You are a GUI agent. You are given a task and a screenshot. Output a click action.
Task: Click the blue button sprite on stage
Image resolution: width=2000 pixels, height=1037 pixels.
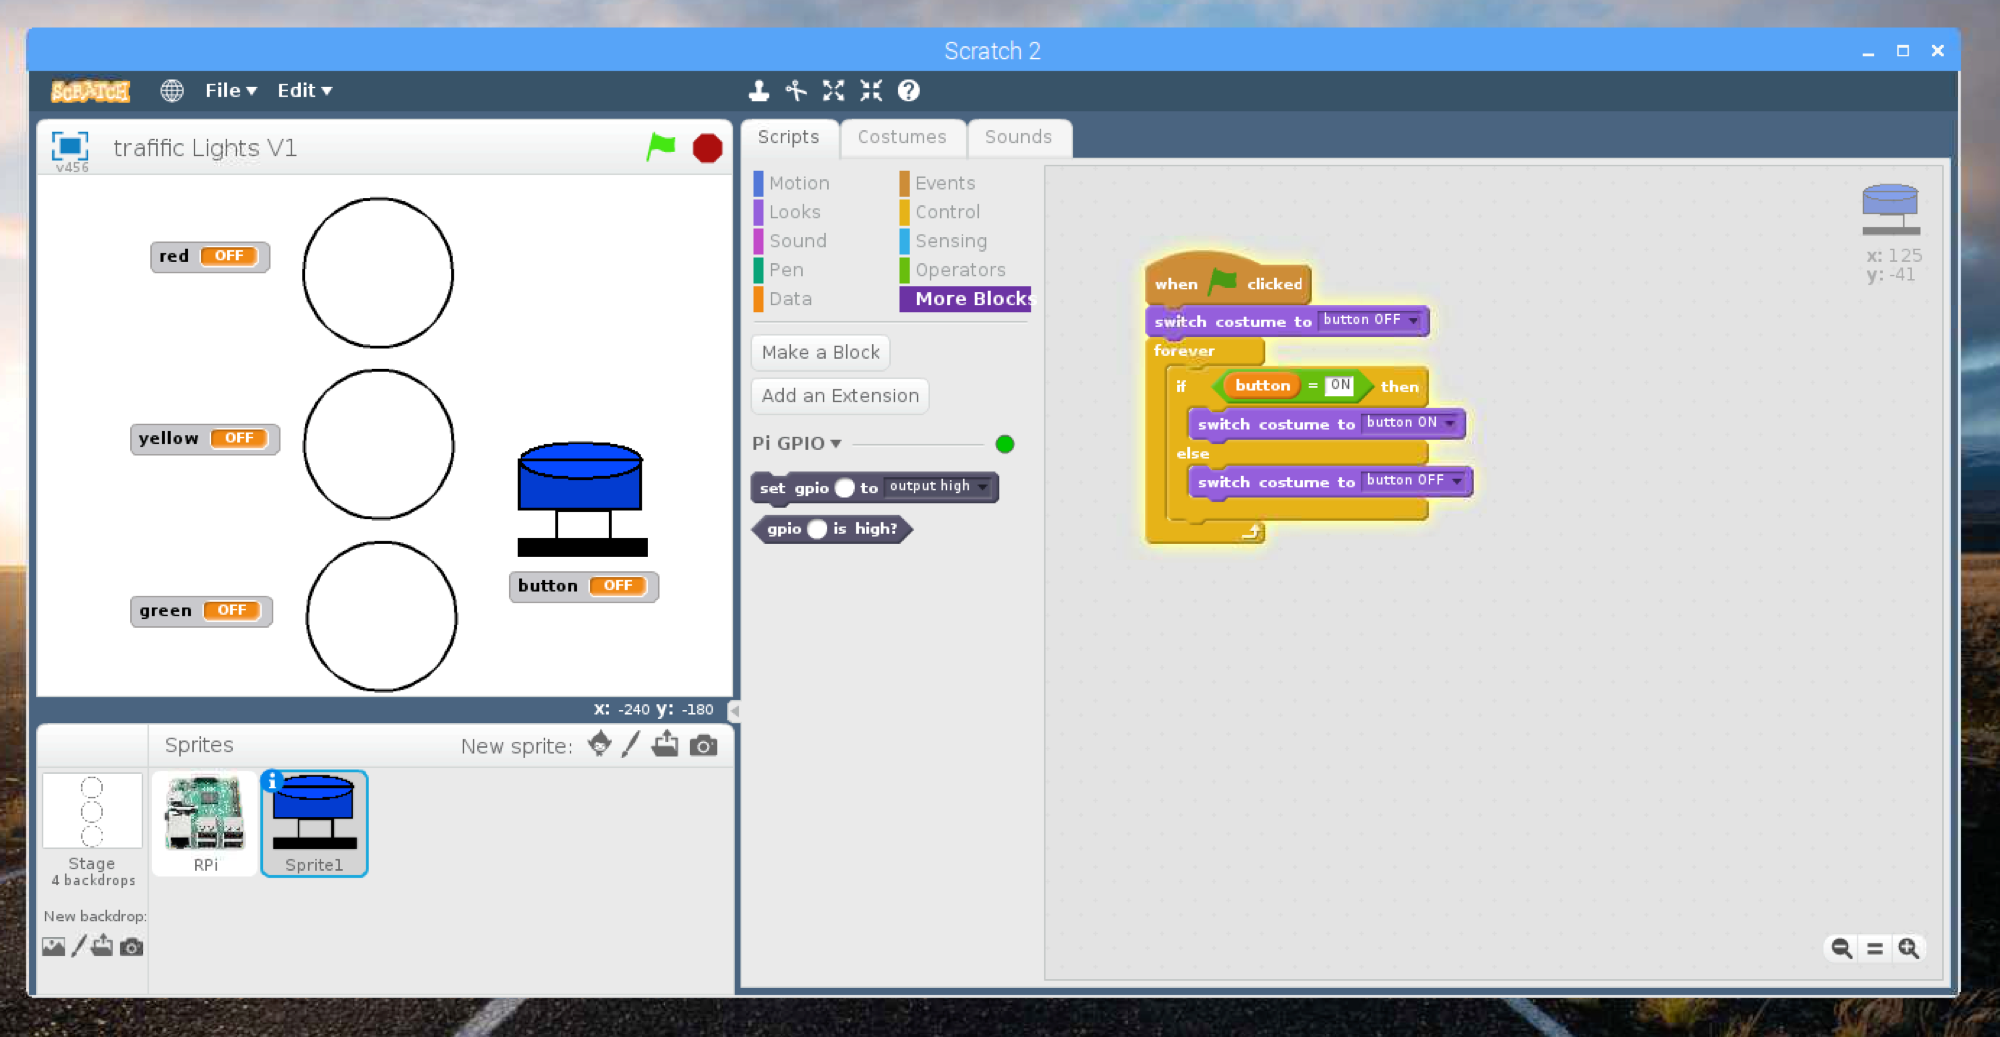pyautogui.click(x=582, y=499)
